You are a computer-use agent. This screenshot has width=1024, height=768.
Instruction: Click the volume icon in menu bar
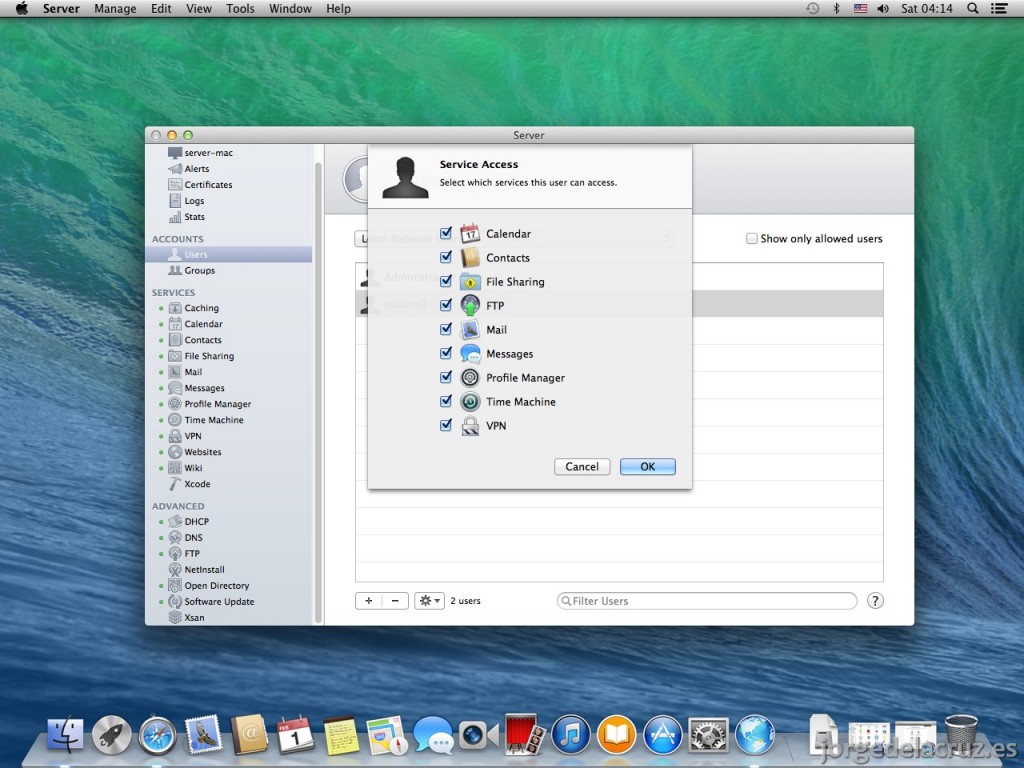[883, 8]
